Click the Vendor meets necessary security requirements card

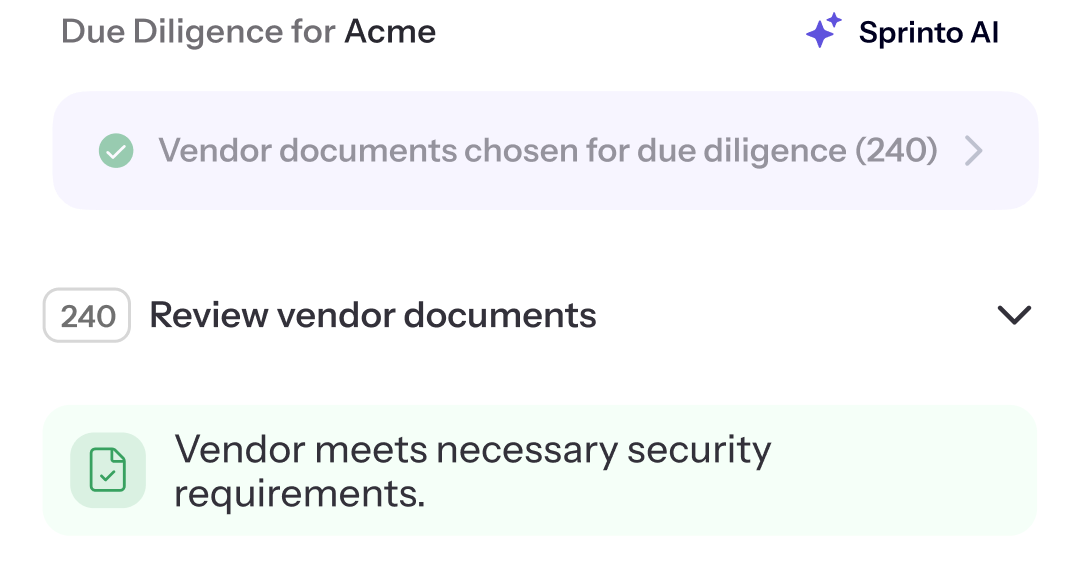[x=540, y=470]
